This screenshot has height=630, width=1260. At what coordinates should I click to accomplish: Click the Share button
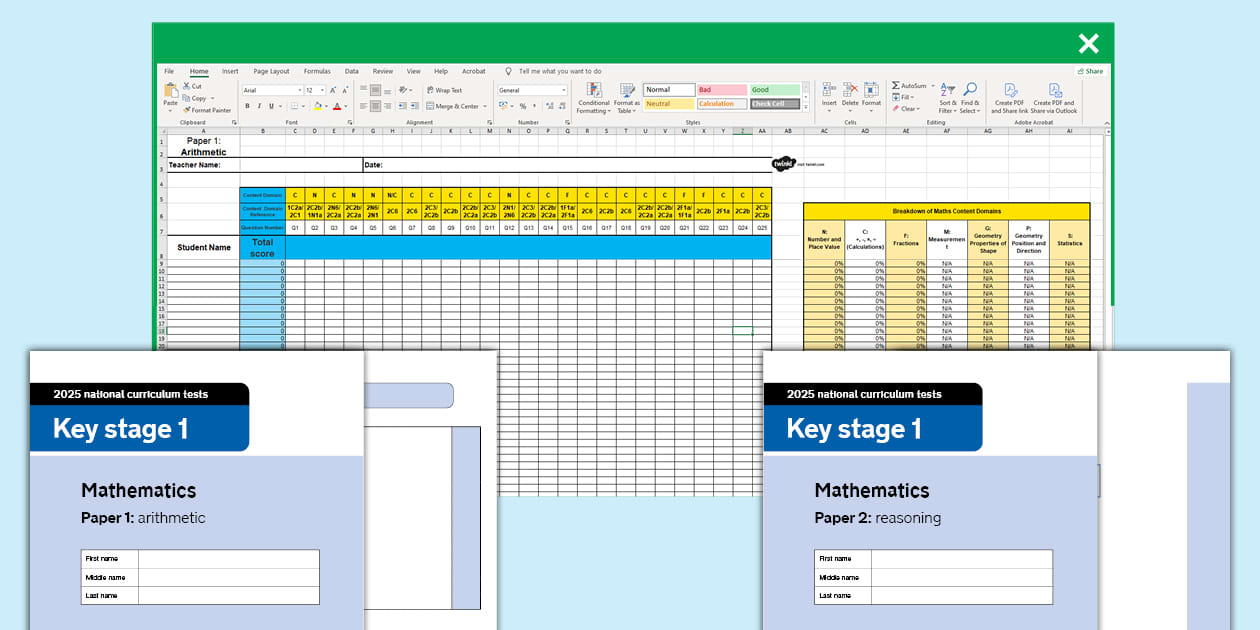[x=1091, y=71]
